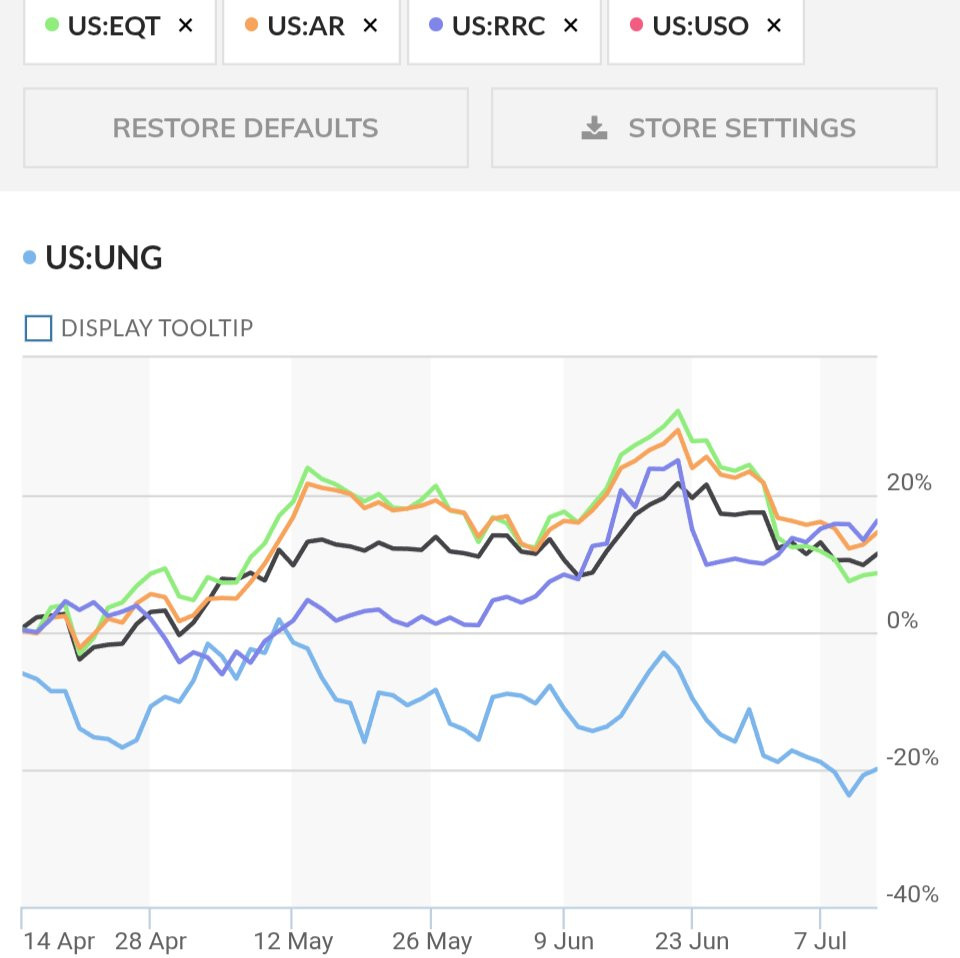This screenshot has height=958, width=960.
Task: Remove the US:EQT ticker chip
Action: point(185,26)
